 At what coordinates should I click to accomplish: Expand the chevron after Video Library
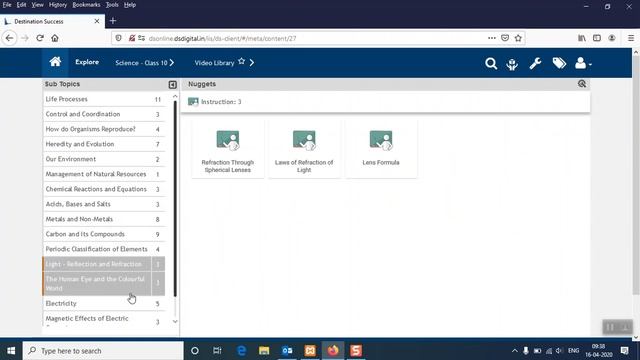tap(252, 63)
